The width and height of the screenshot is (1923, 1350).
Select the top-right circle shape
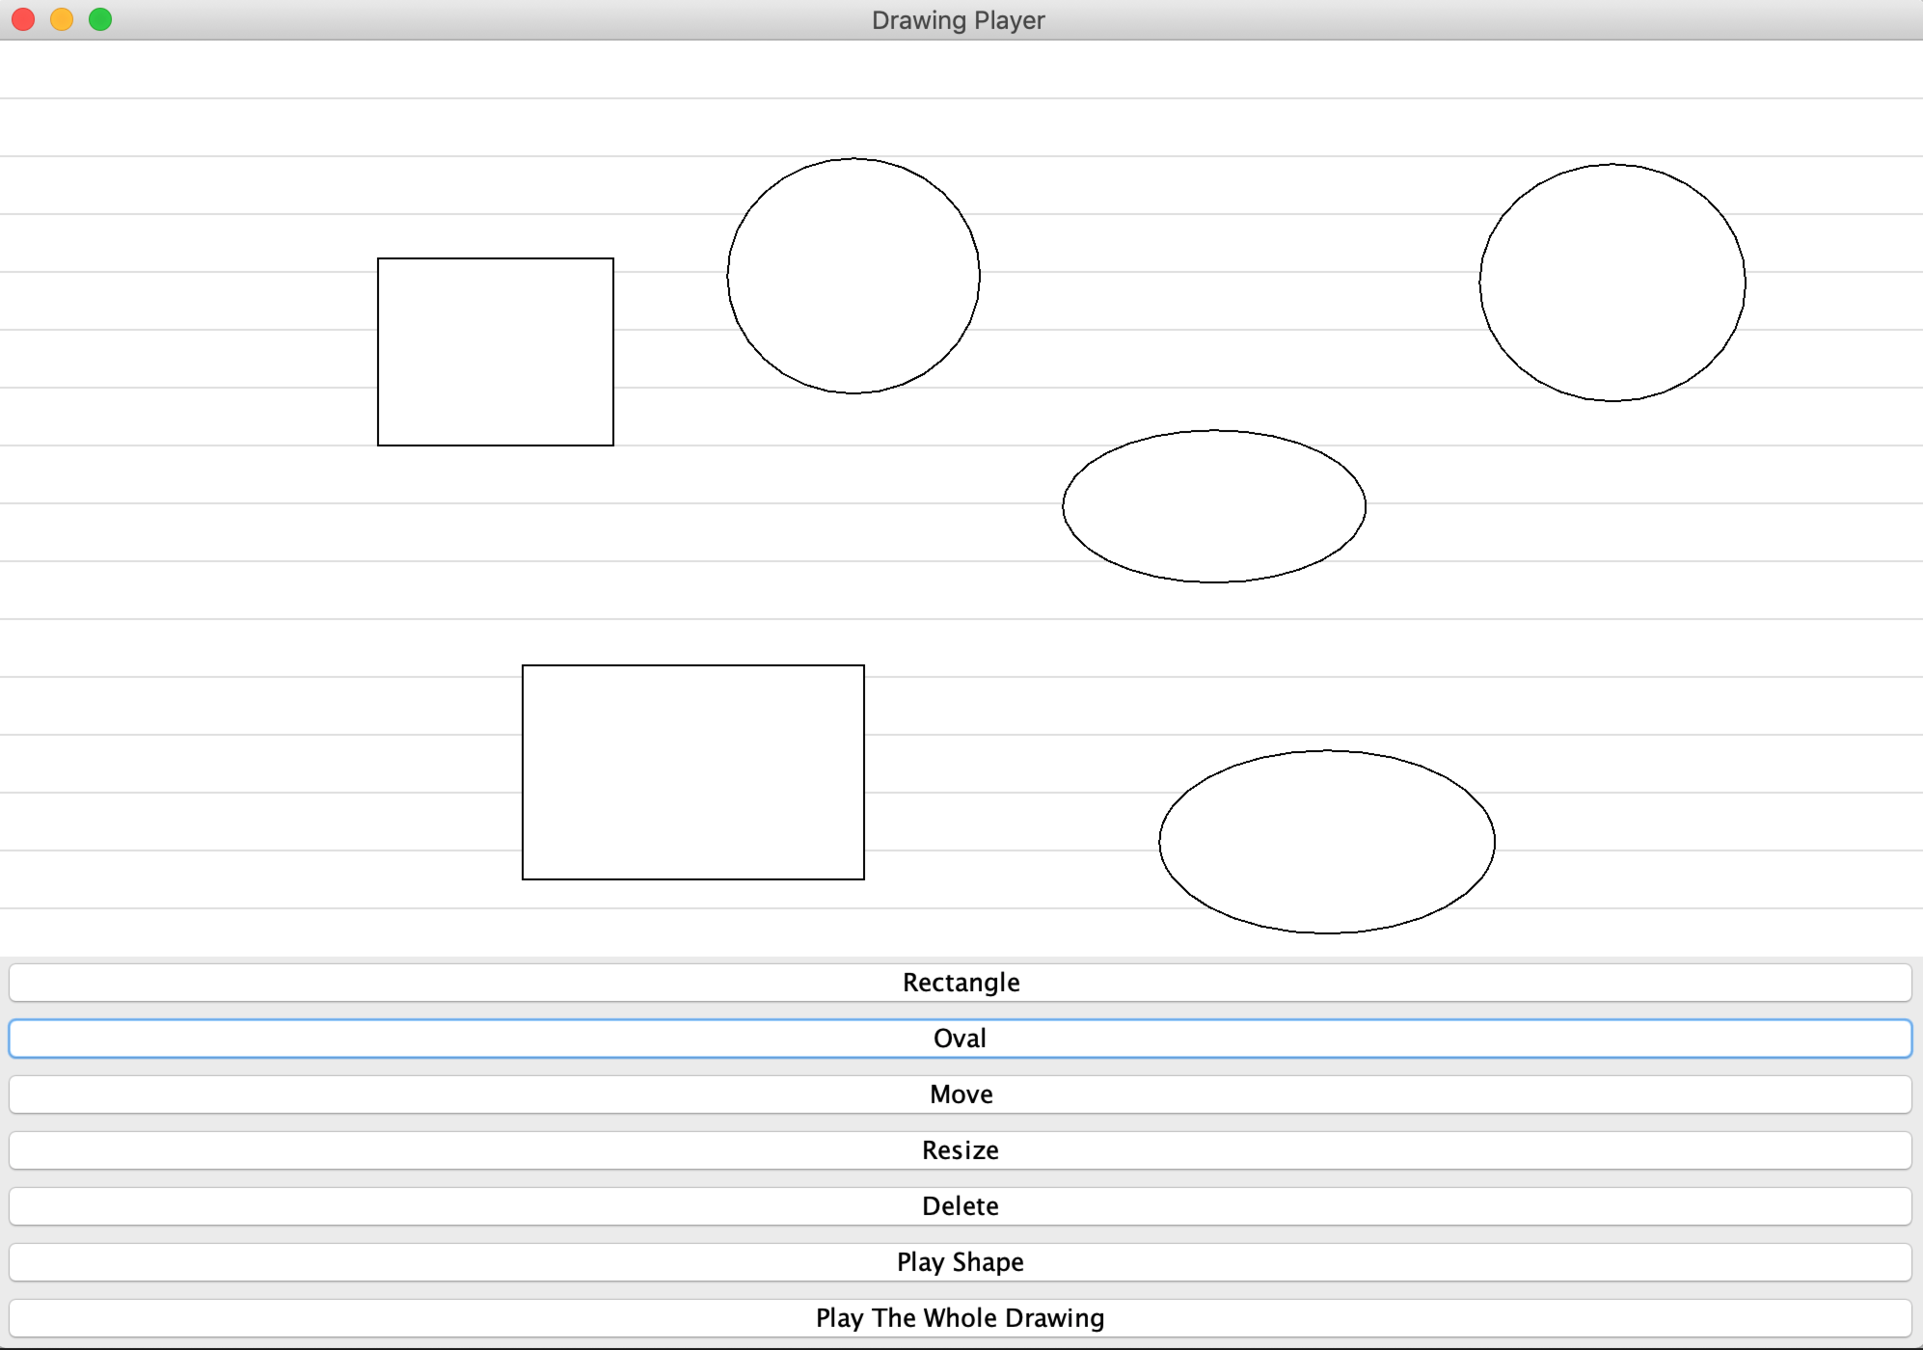1612,283
